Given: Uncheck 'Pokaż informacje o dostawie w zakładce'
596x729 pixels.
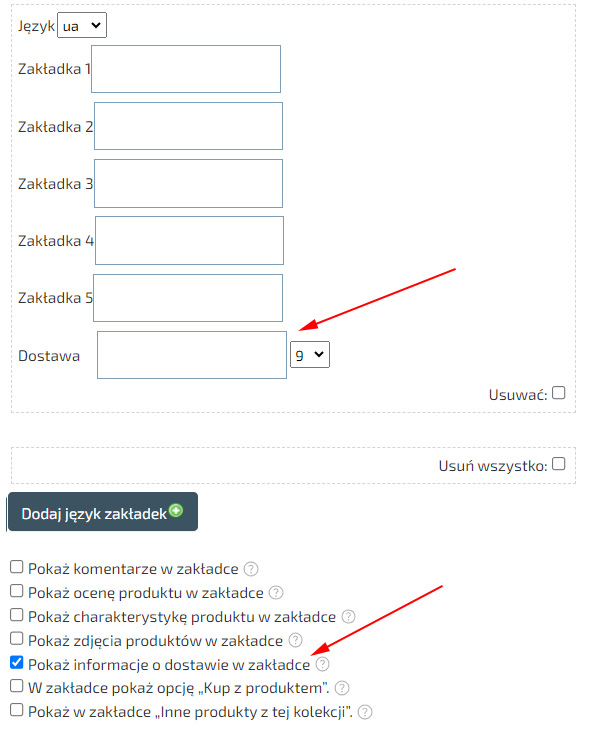Looking at the screenshot, I should pos(17,663).
